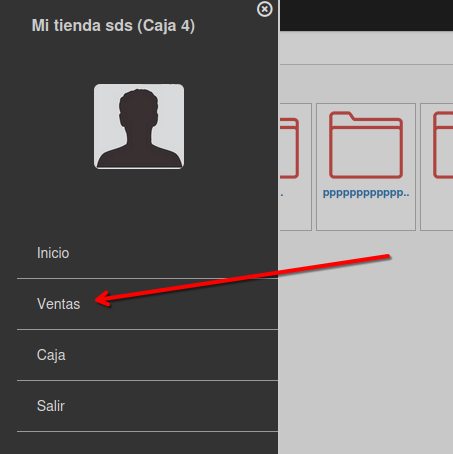The height and width of the screenshot is (454, 453).
Task: Open the Caja menu entry
Action: [x=147, y=355]
